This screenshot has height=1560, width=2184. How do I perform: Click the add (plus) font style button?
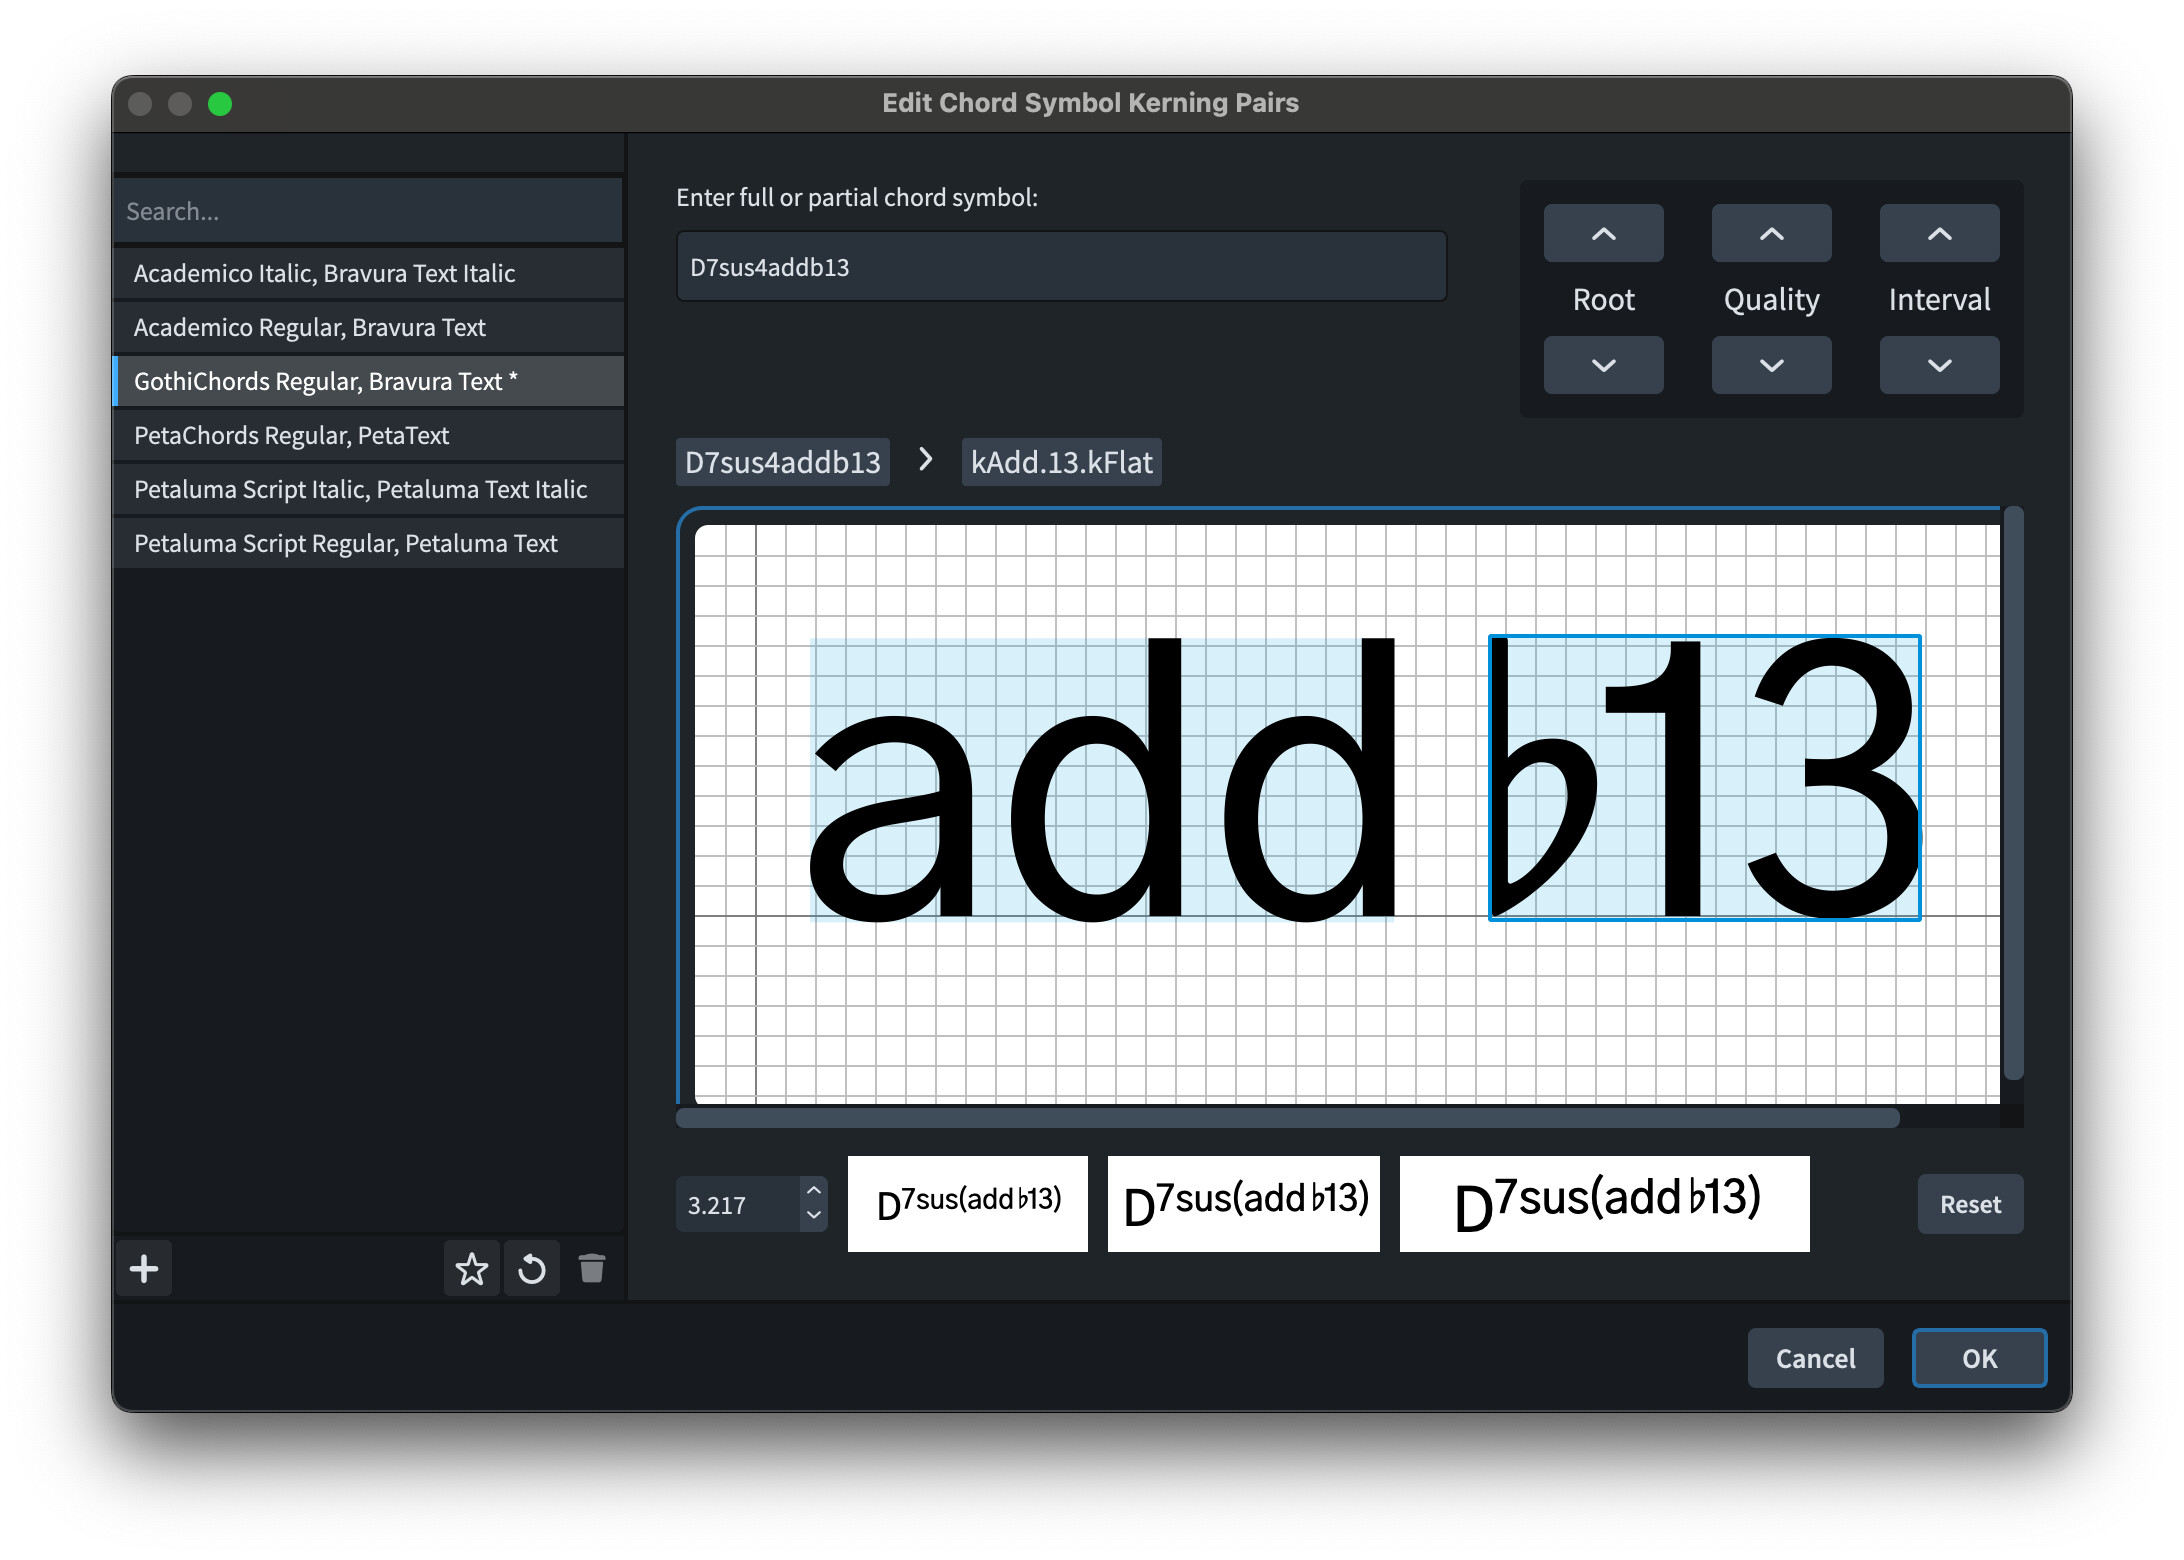(144, 1269)
